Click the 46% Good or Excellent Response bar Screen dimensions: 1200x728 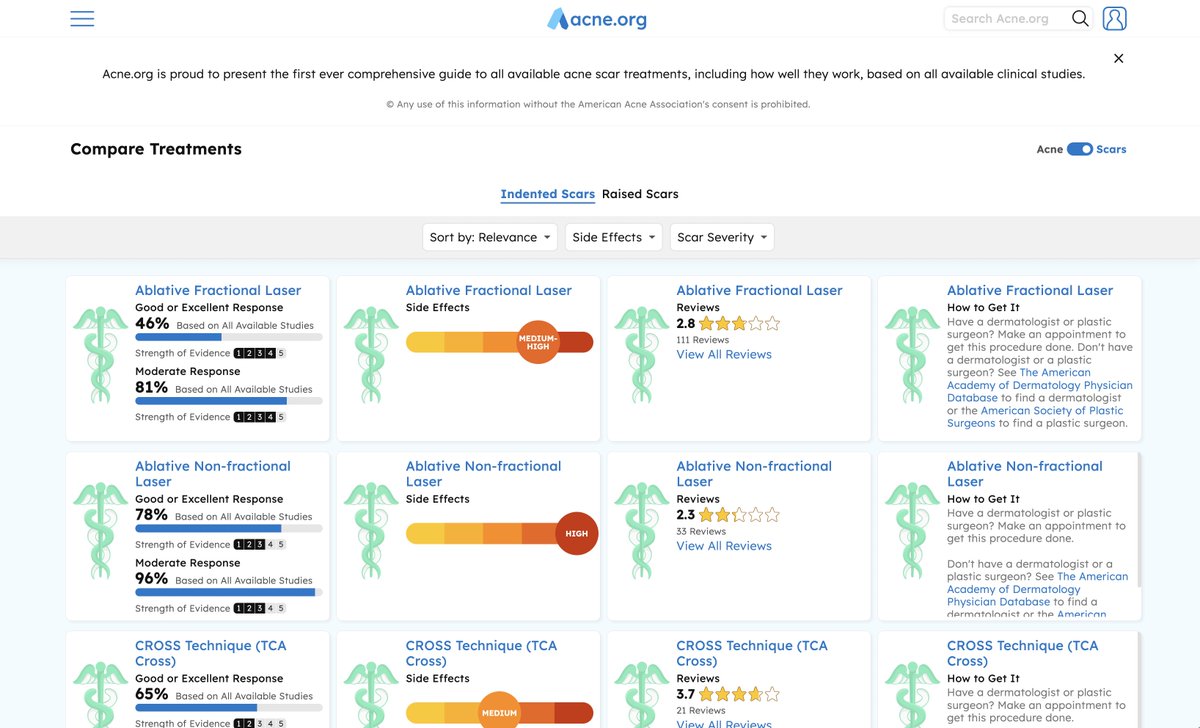tap(229, 337)
